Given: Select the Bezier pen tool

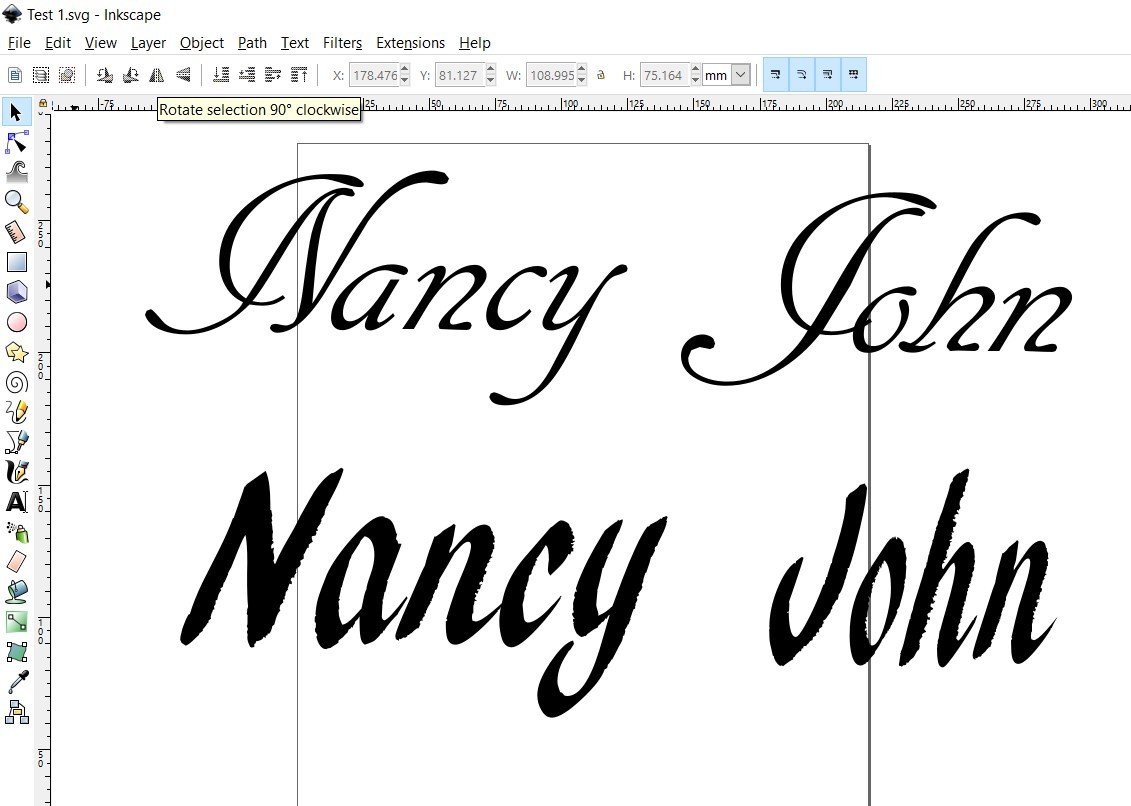Looking at the screenshot, I should (17, 442).
